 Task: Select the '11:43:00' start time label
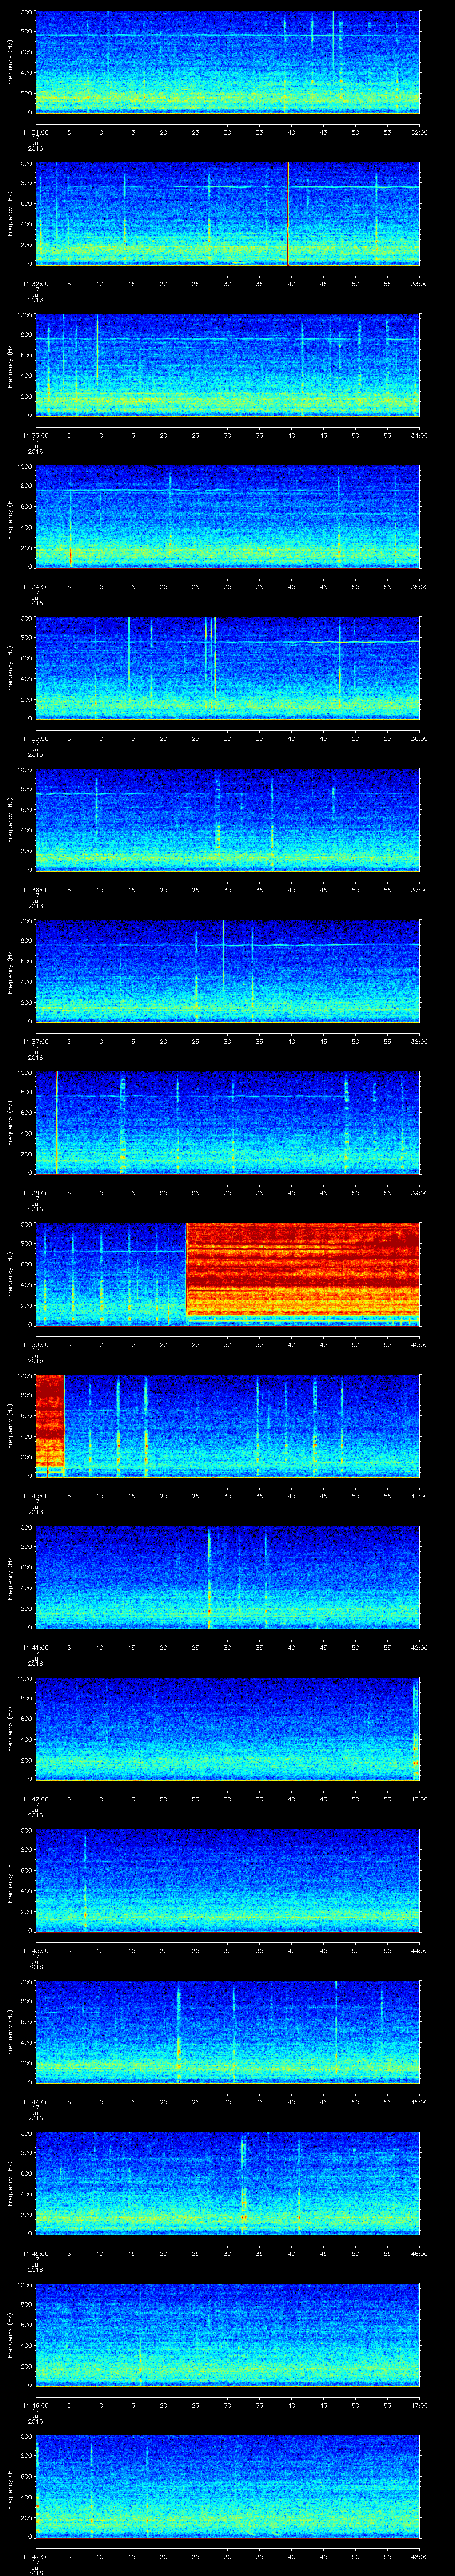coord(35,1950)
